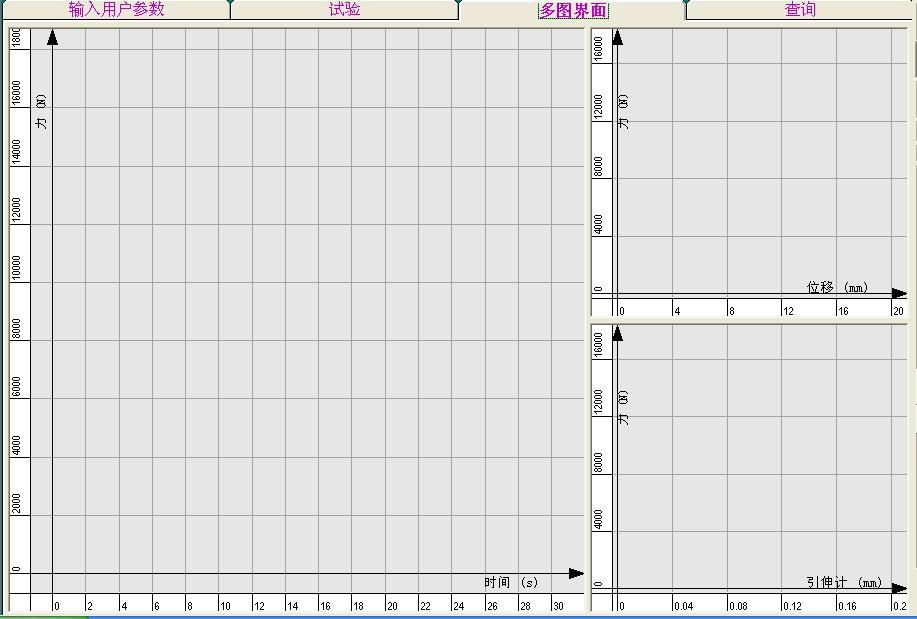Click the 30 tick on the time axis

[x=558, y=606]
